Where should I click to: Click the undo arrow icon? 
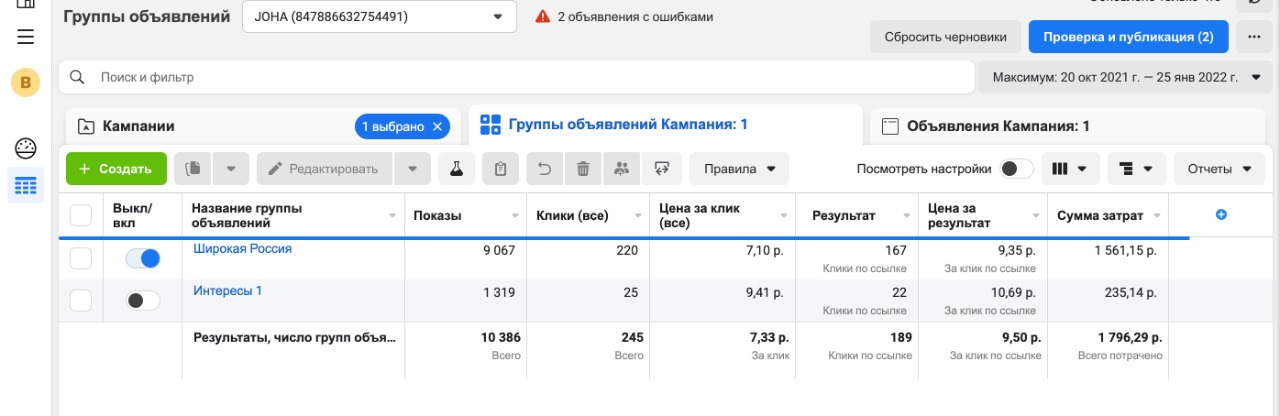coord(544,169)
